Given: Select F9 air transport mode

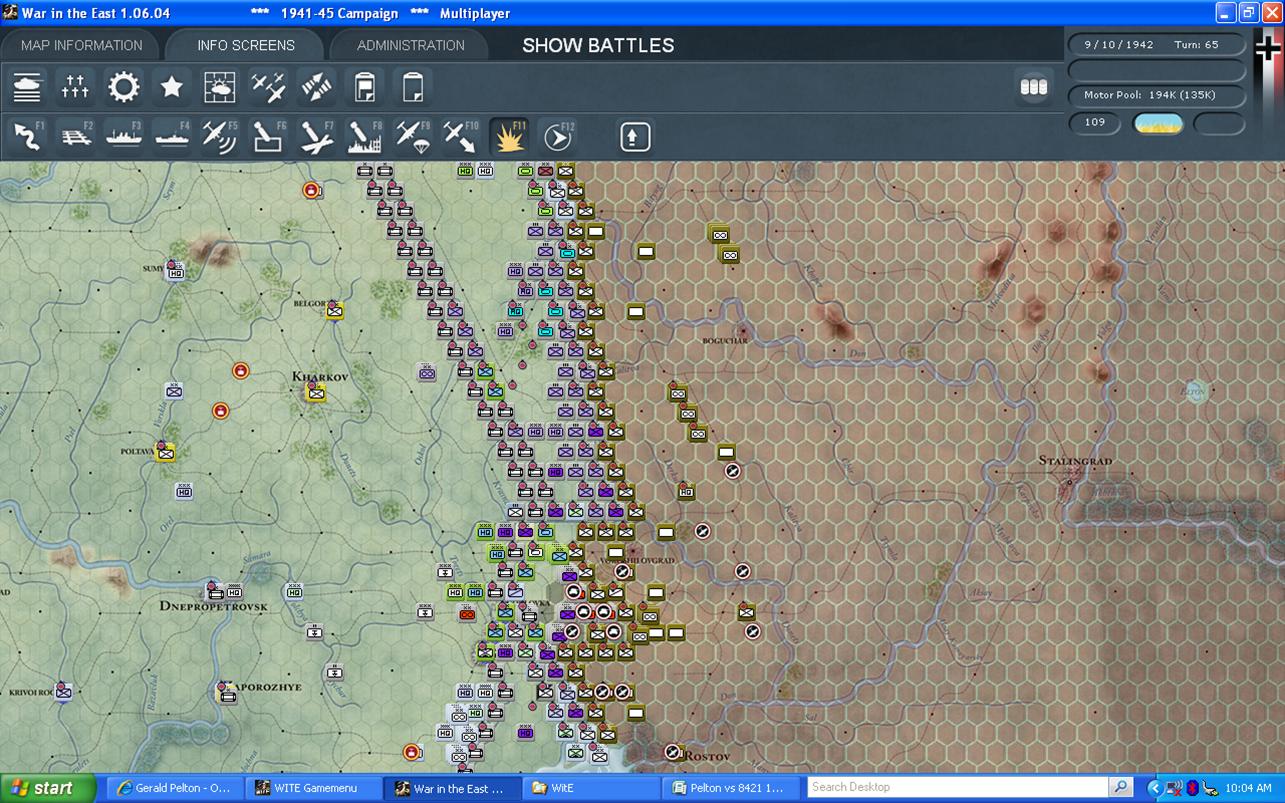Looking at the screenshot, I should point(412,136).
